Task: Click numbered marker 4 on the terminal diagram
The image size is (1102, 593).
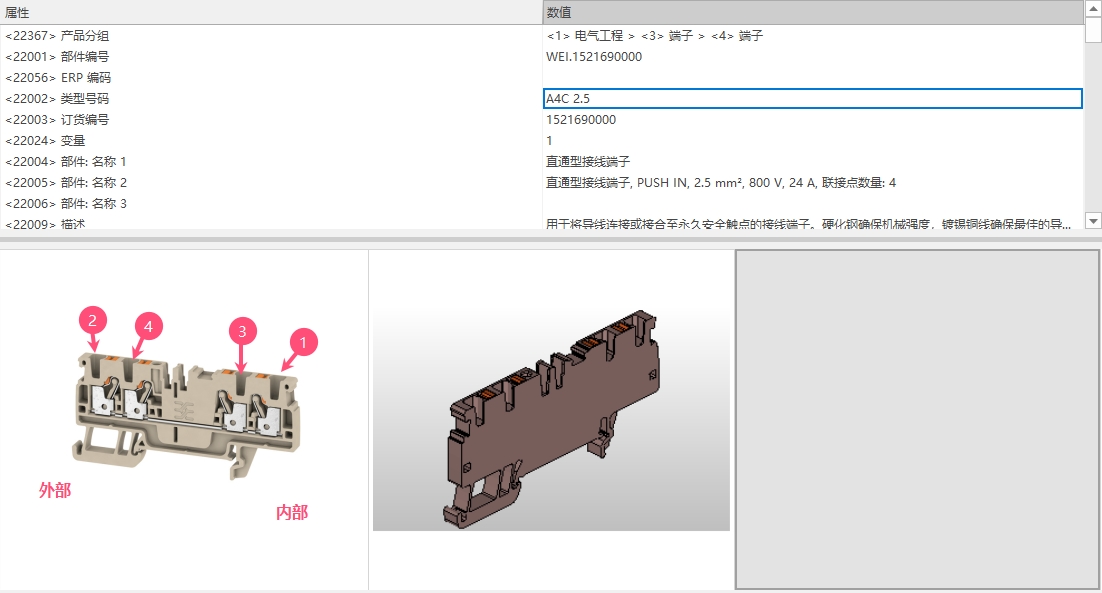Action: 148,326
